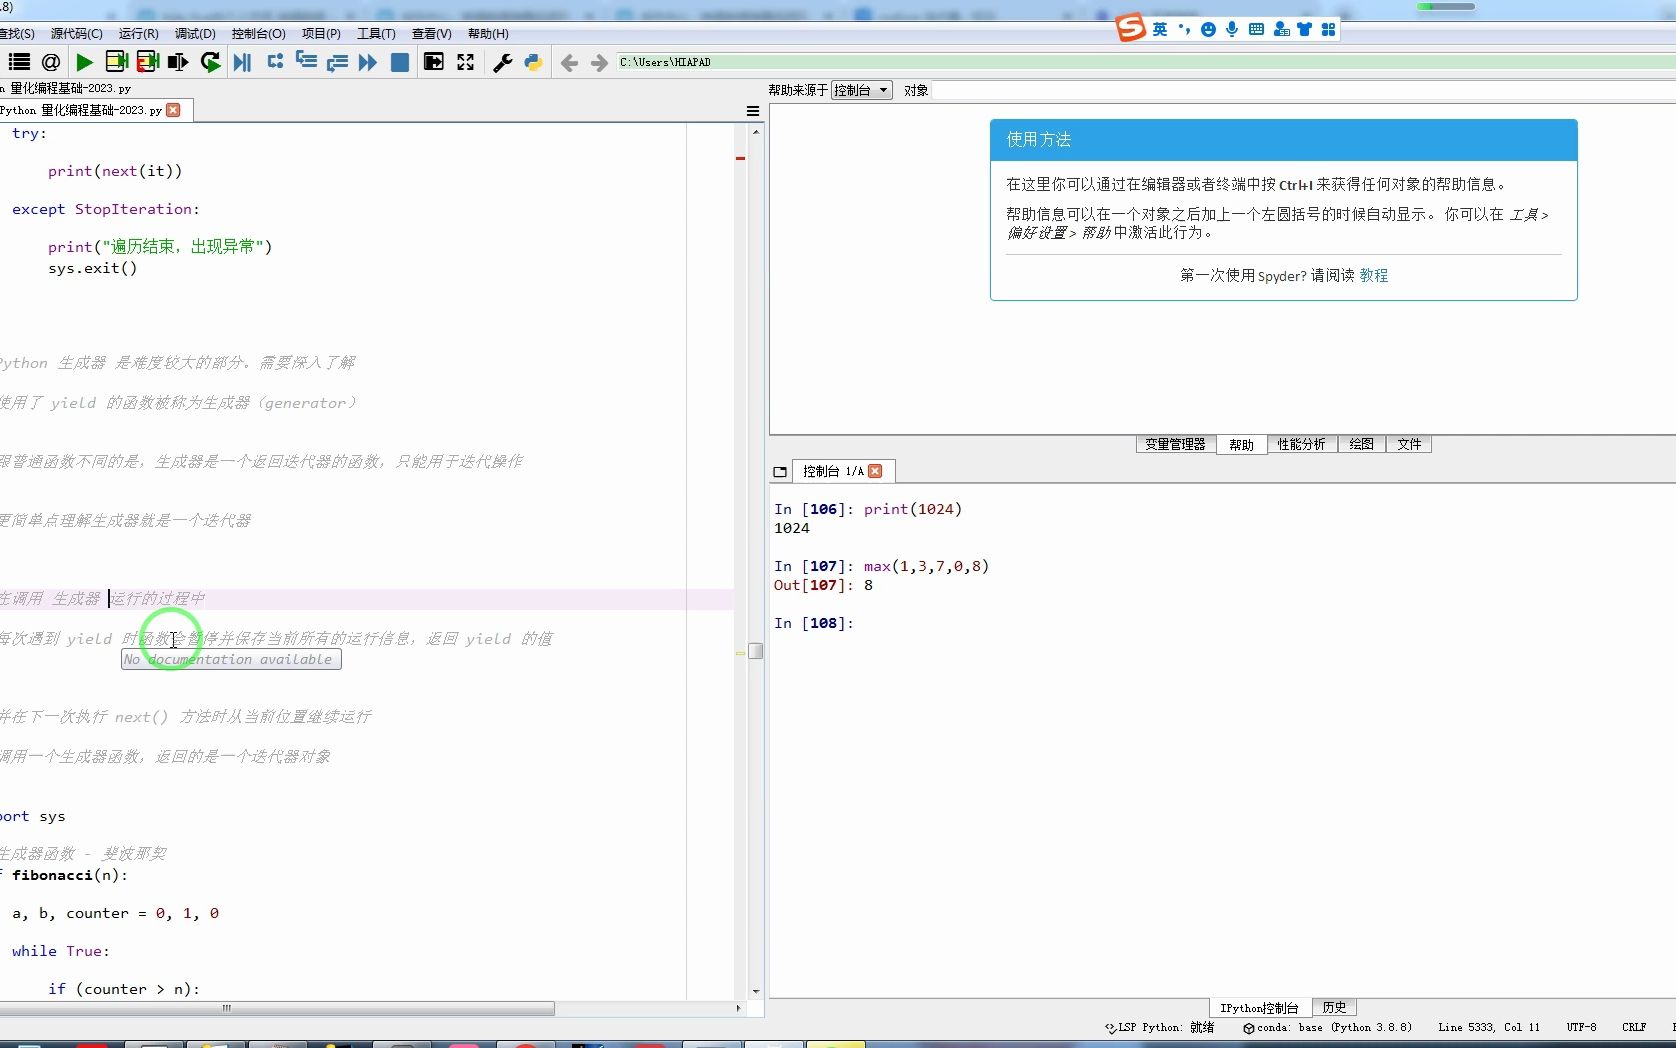Click the CRLF line ending indicator
The image size is (1676, 1048).
(x=1634, y=1027)
